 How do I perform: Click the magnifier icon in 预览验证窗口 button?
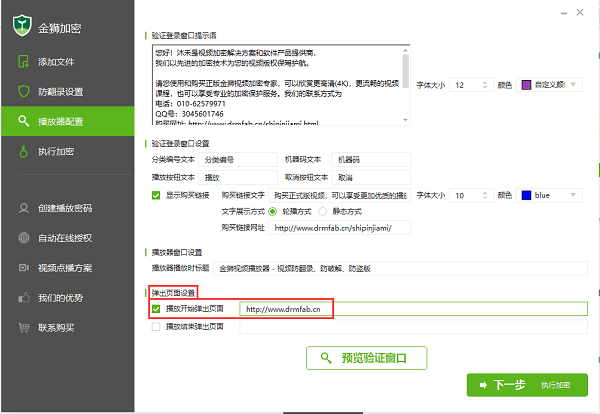pyautogui.click(x=326, y=358)
